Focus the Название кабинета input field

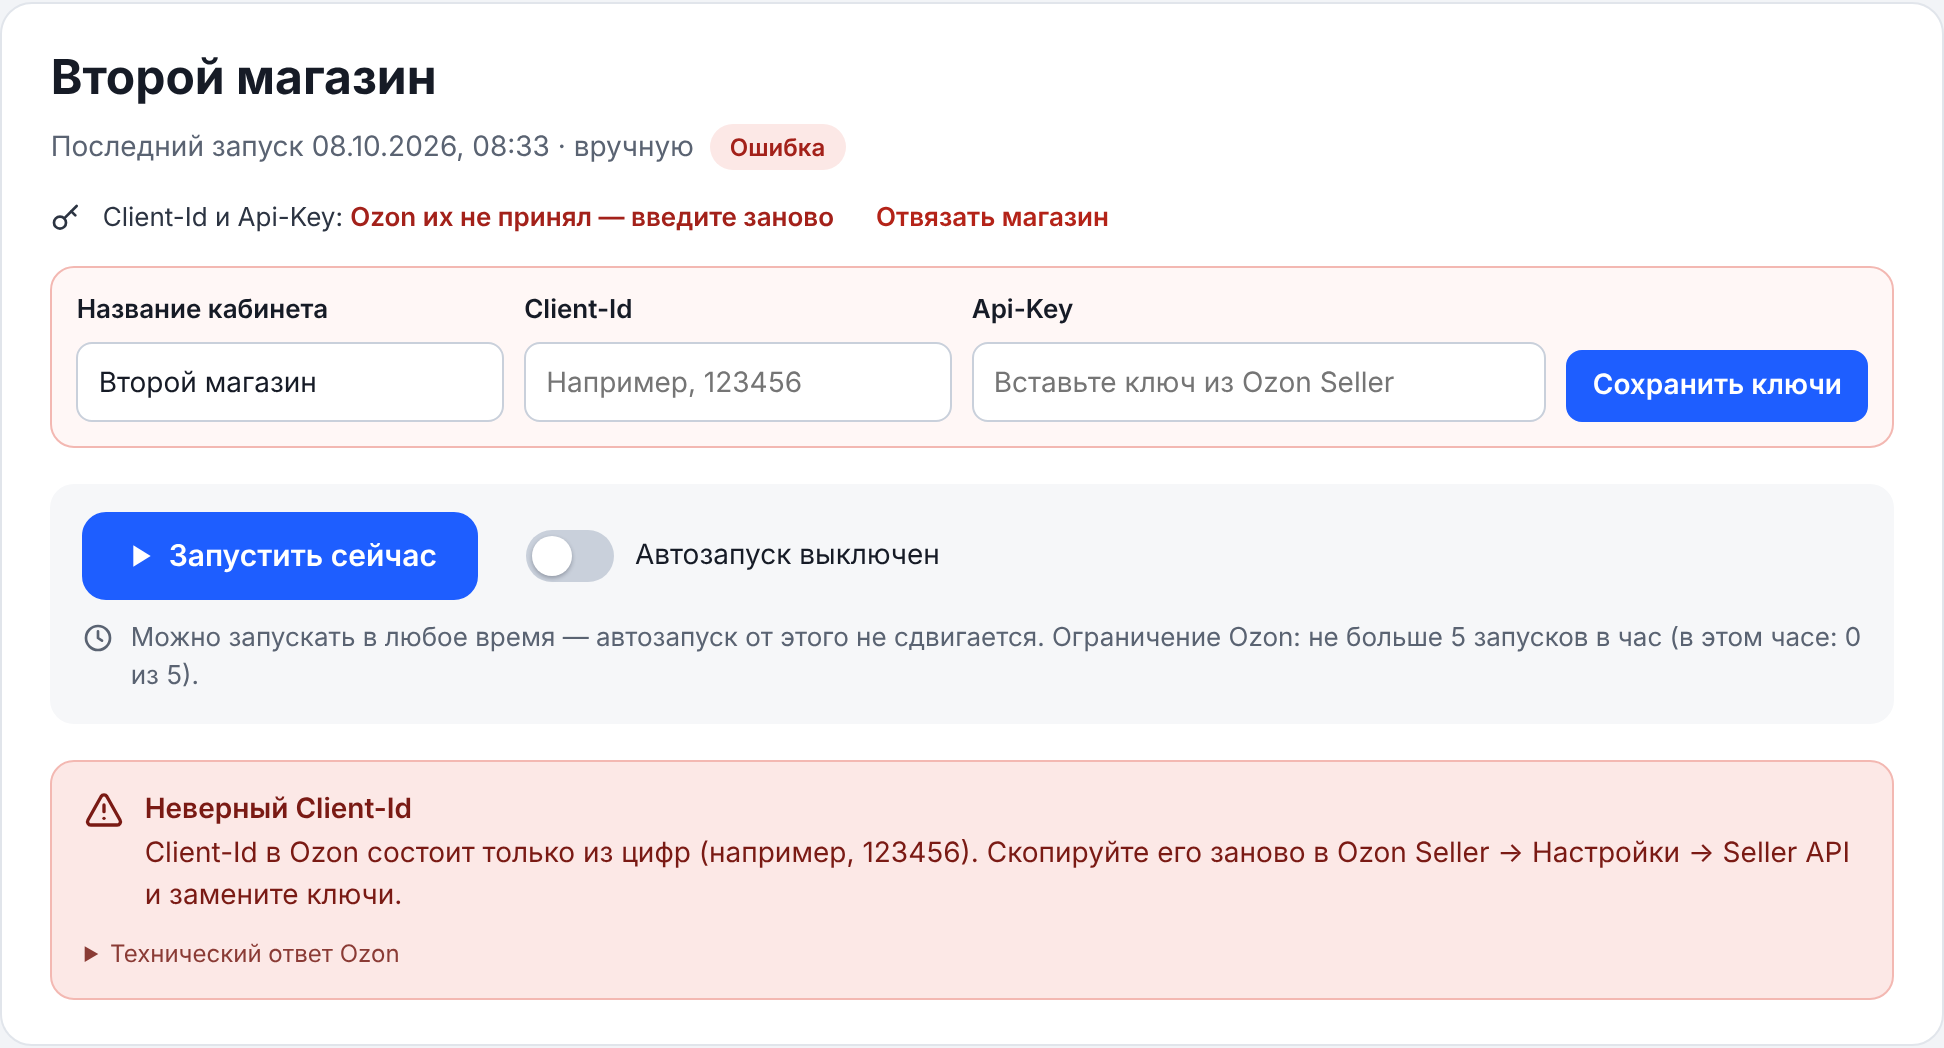pyautogui.click(x=290, y=382)
